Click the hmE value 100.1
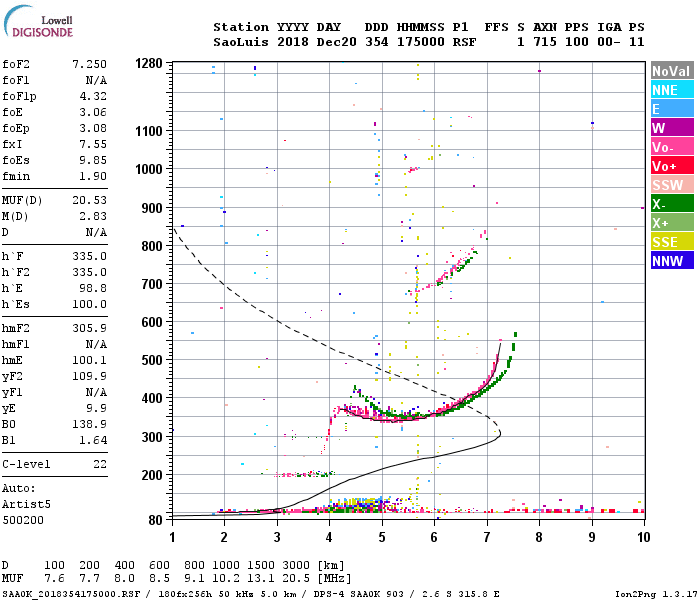This screenshot has width=700, height=600. coord(89,360)
